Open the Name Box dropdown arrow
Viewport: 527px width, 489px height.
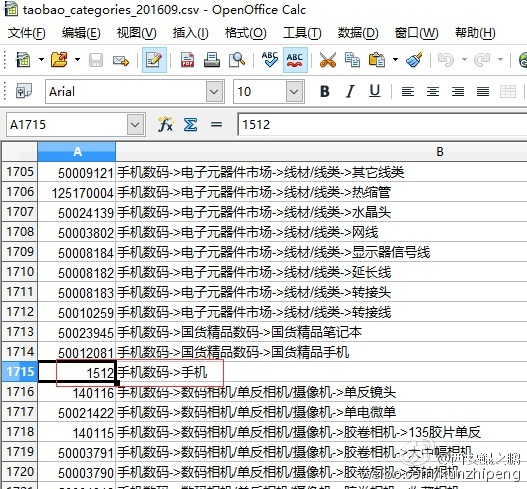click(135, 125)
